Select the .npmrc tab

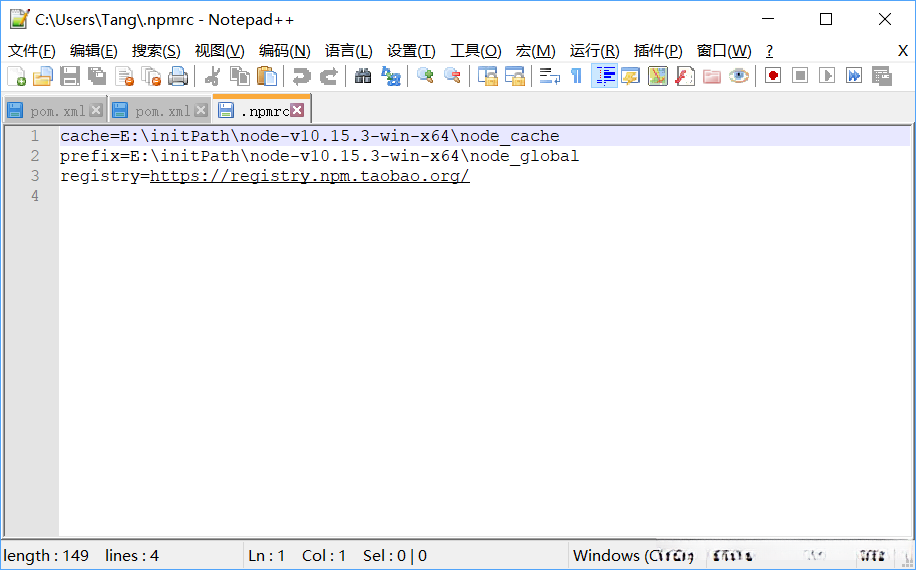[x=262, y=110]
